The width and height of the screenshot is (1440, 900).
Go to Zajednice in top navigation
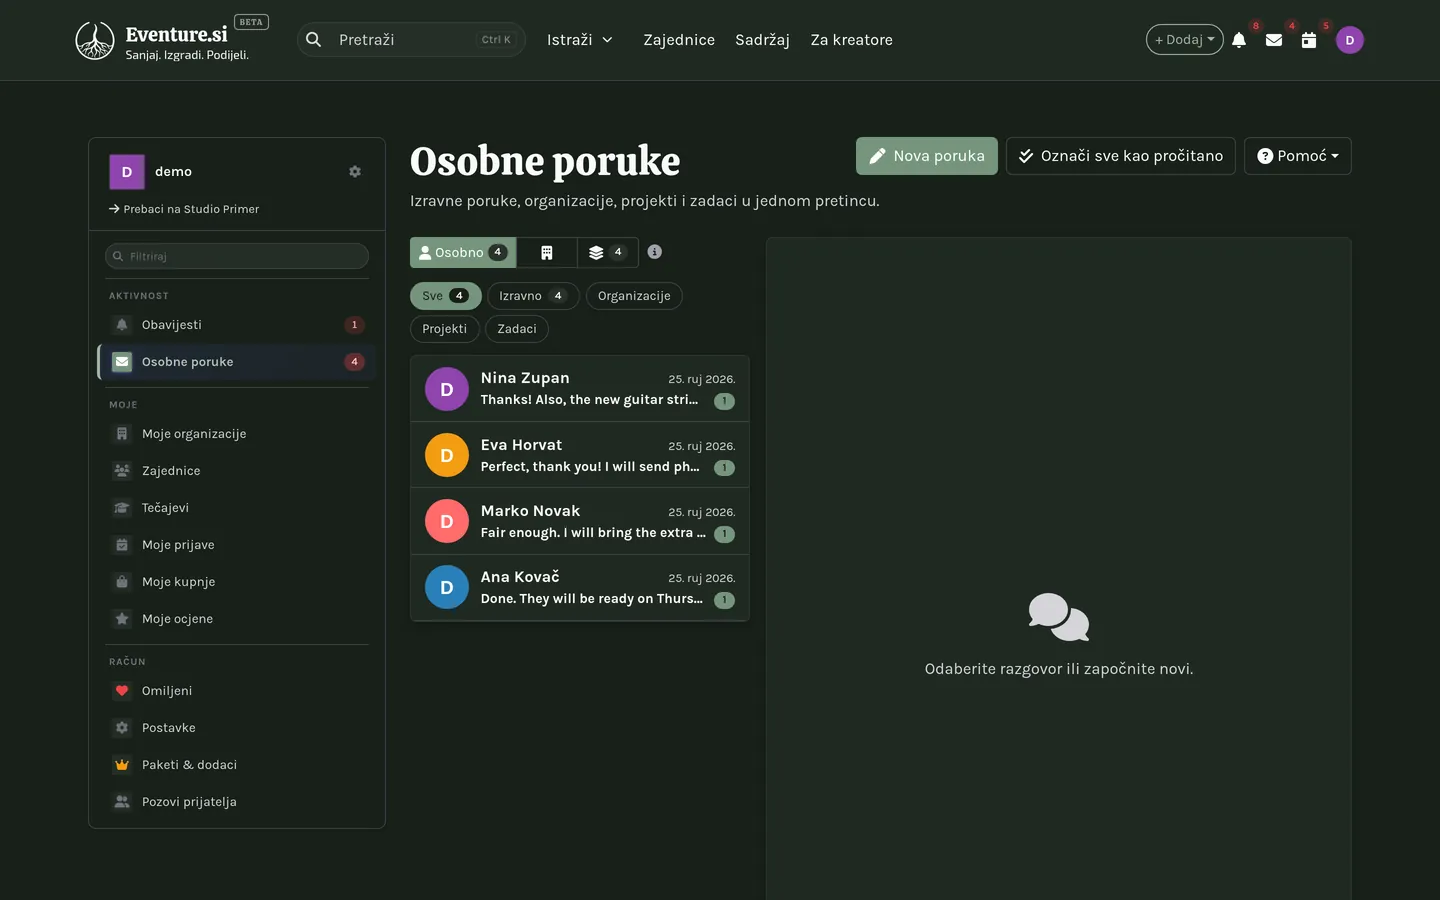tap(679, 40)
